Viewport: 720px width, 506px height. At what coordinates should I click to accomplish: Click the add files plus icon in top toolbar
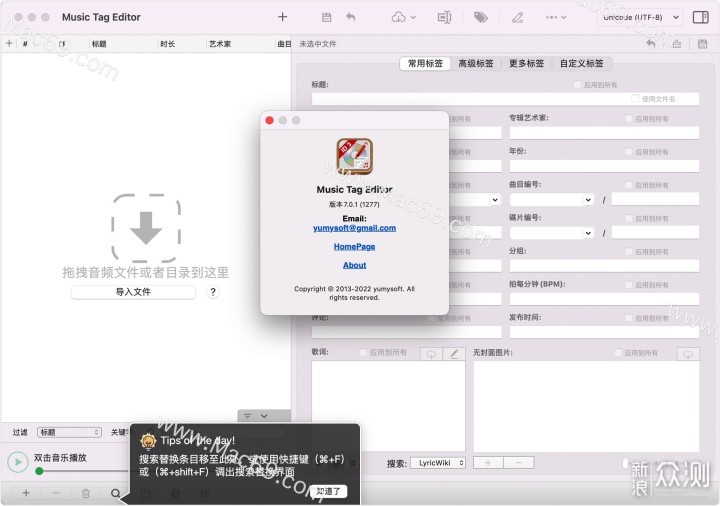coord(282,17)
